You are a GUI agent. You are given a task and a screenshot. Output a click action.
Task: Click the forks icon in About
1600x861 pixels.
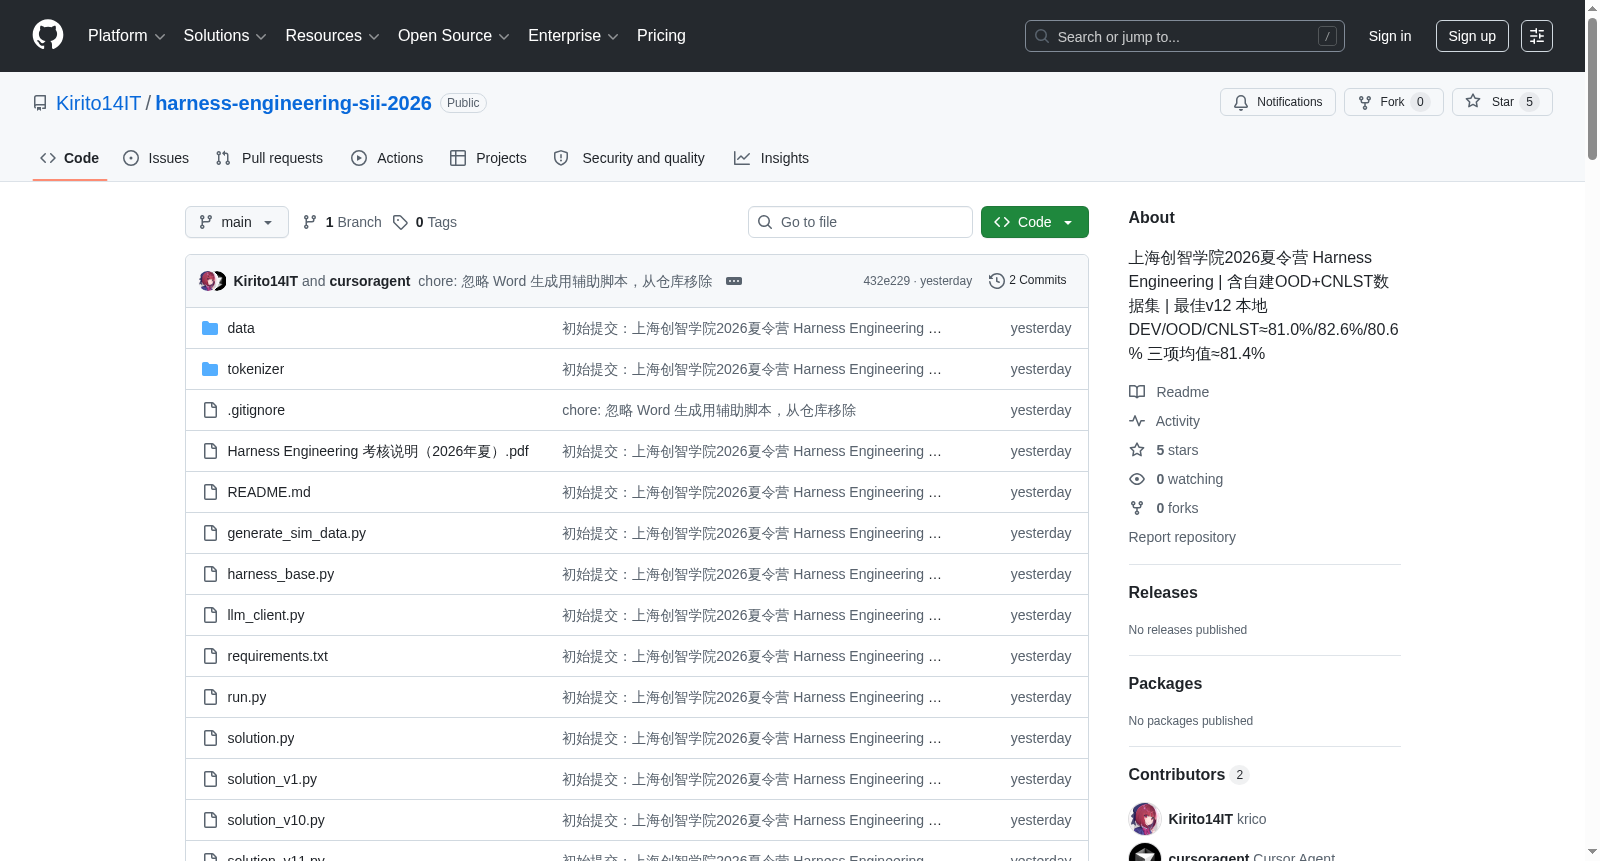[x=1137, y=508]
